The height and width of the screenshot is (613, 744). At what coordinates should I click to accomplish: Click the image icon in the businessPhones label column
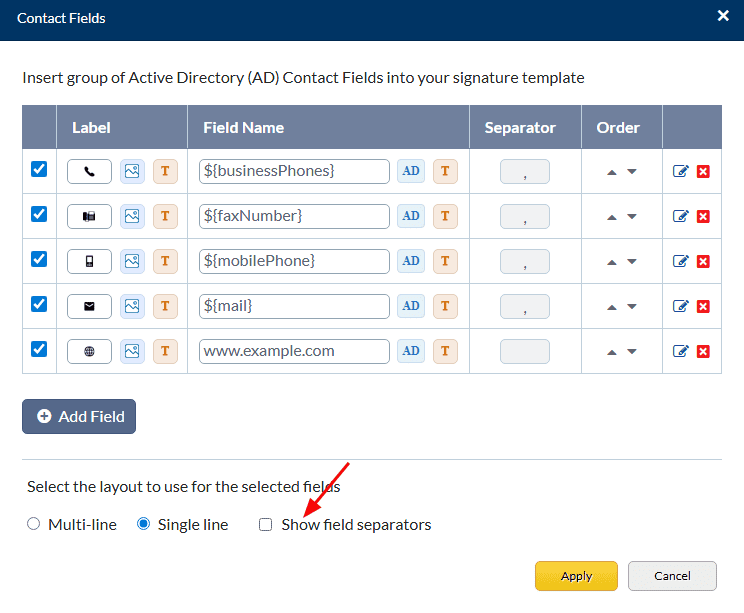pos(132,171)
